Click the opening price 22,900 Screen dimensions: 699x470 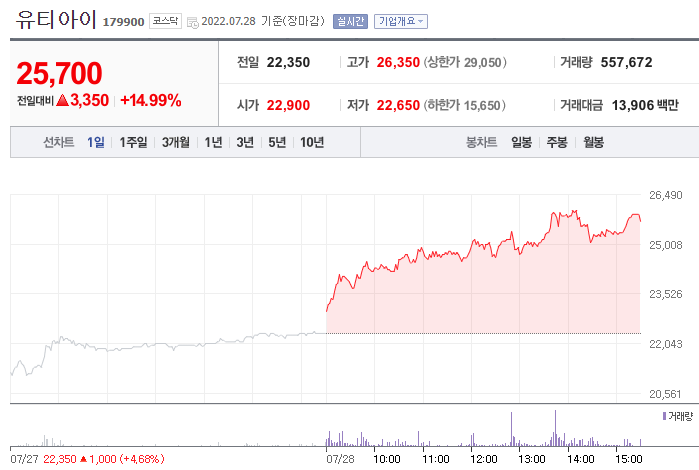pyautogui.click(x=288, y=105)
